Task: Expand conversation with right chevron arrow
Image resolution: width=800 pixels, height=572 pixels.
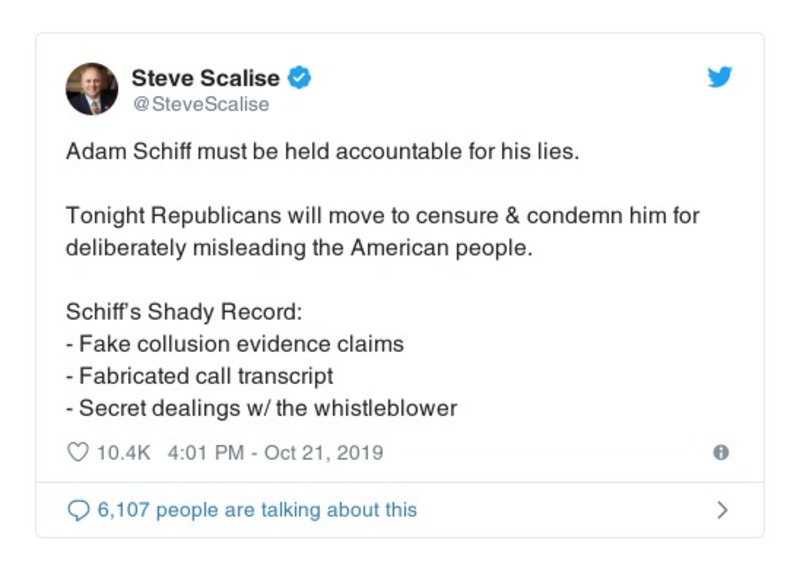Action: click(722, 510)
